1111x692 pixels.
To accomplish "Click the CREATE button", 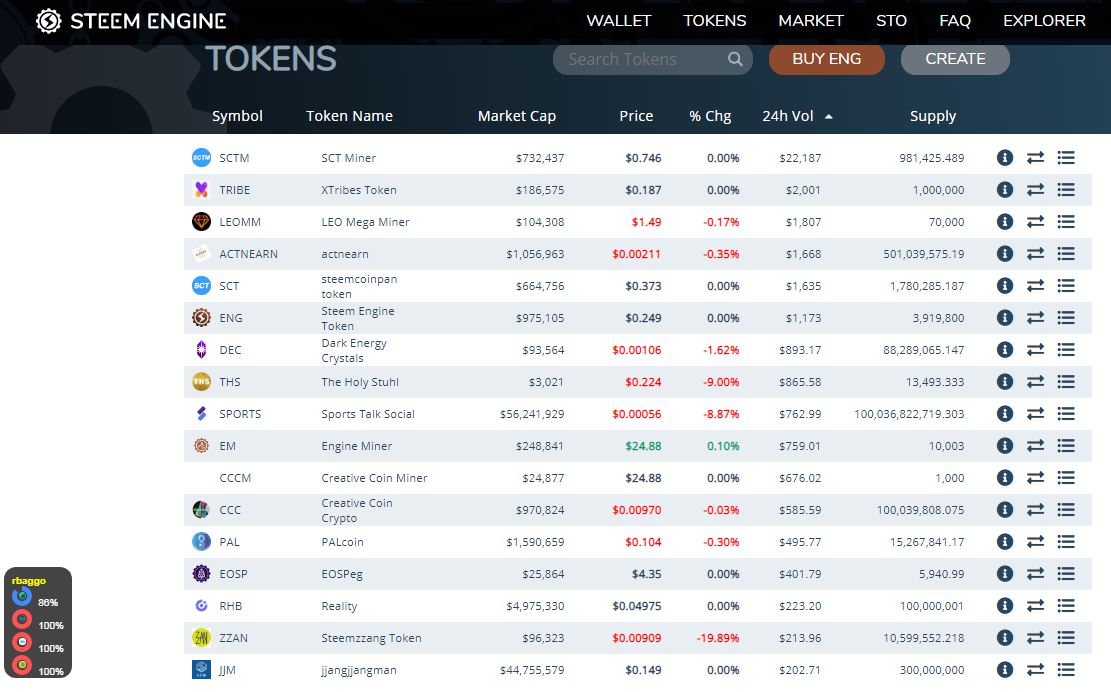I will click(x=955, y=59).
